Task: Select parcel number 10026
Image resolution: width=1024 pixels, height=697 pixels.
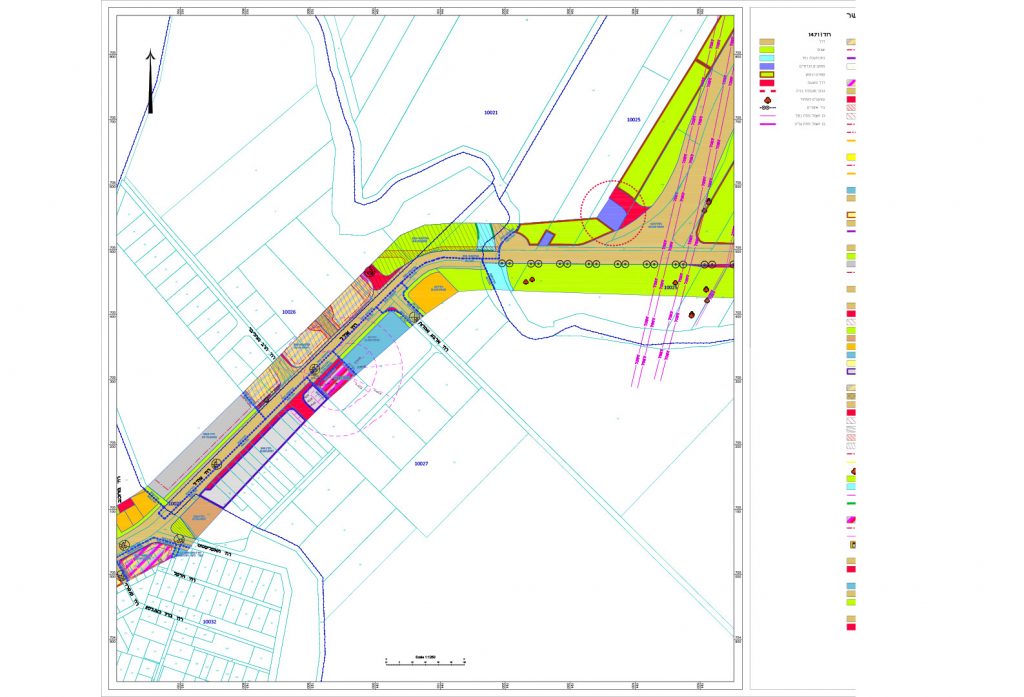Action: [x=289, y=312]
